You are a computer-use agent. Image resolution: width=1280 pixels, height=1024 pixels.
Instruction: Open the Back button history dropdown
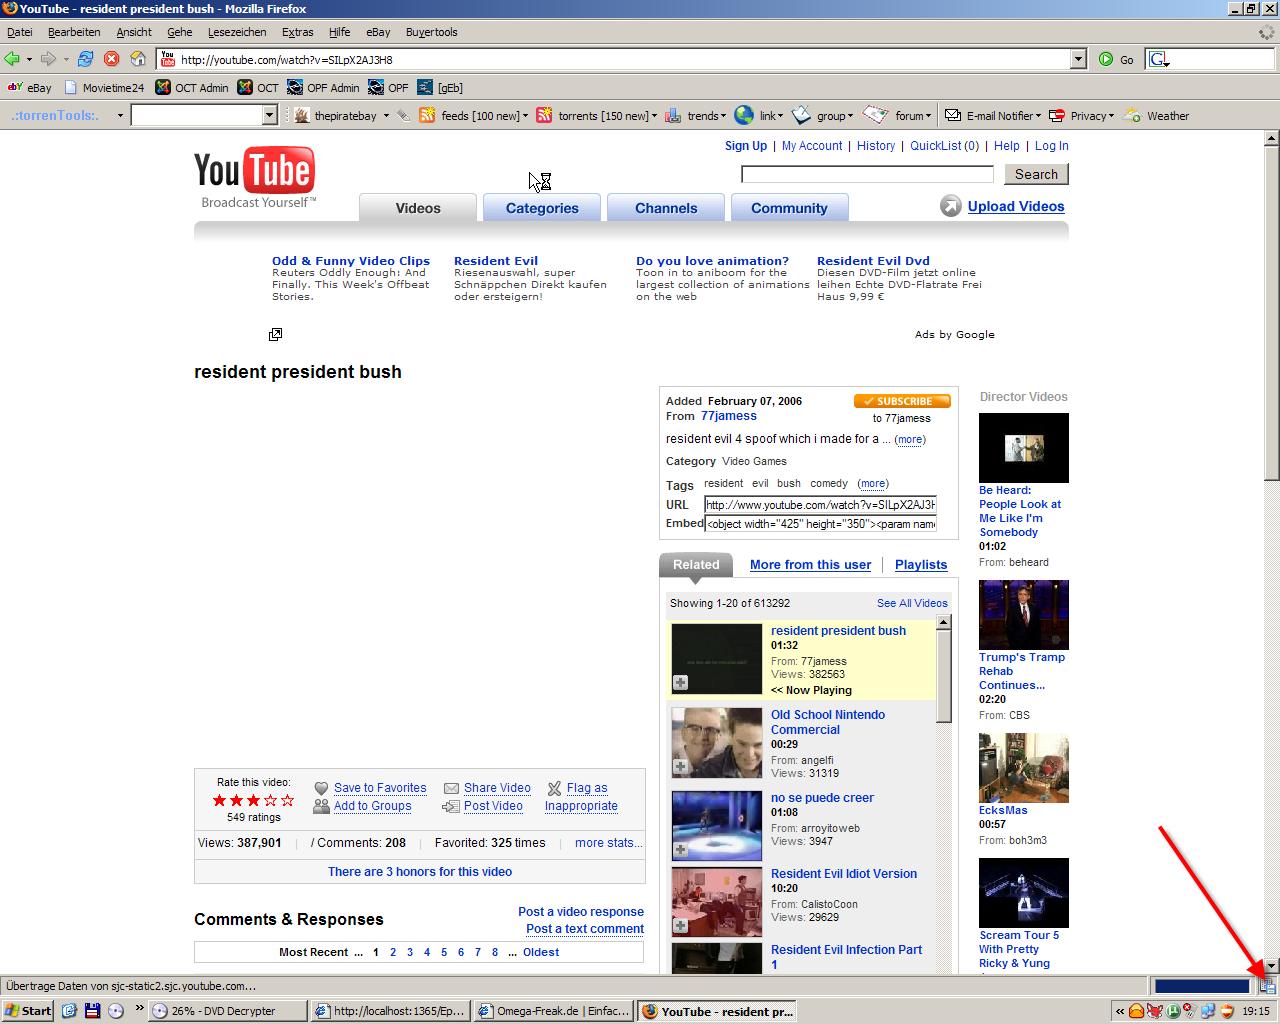(29, 59)
